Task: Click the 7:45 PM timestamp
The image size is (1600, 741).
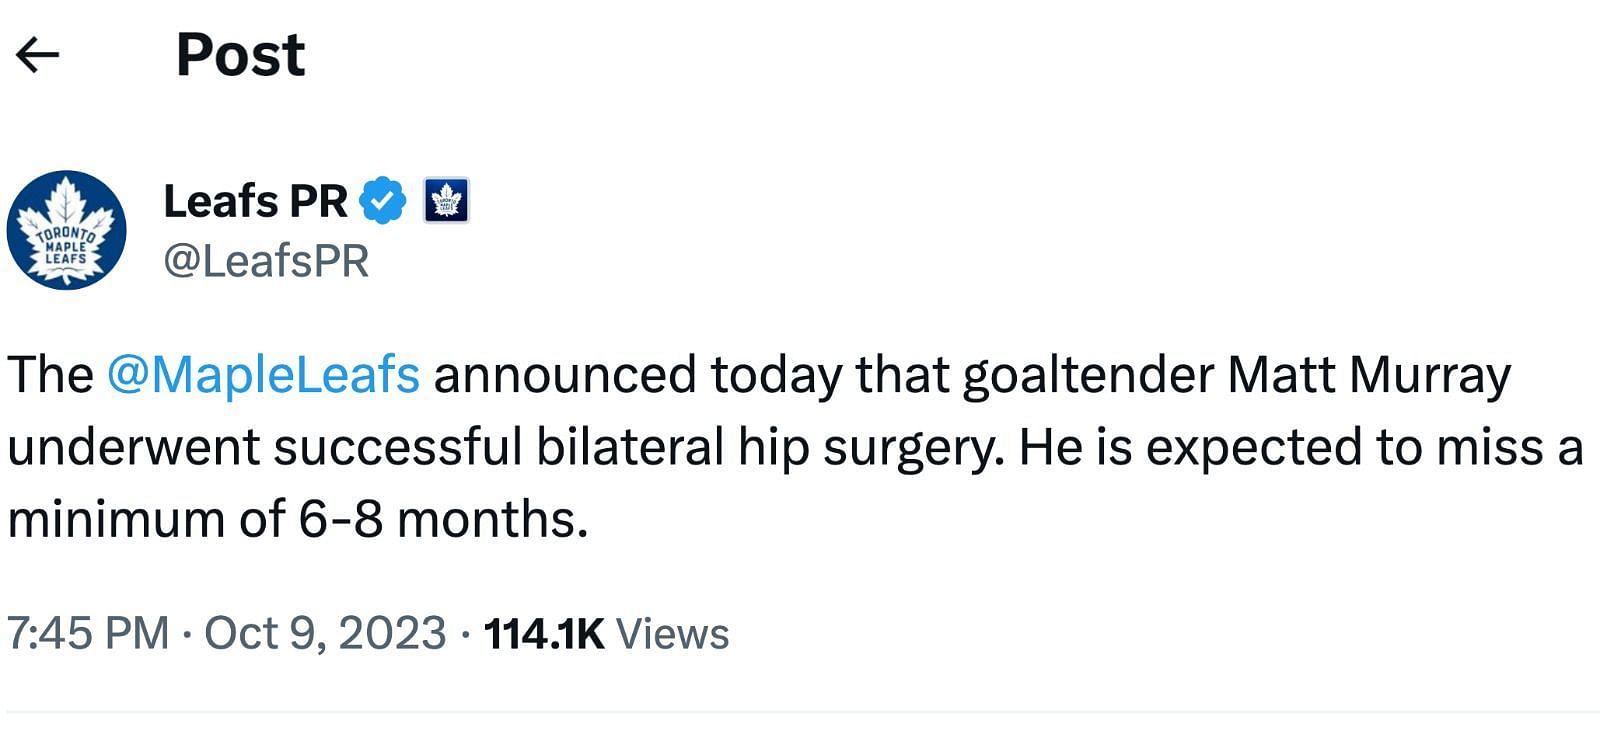Action: [88, 634]
